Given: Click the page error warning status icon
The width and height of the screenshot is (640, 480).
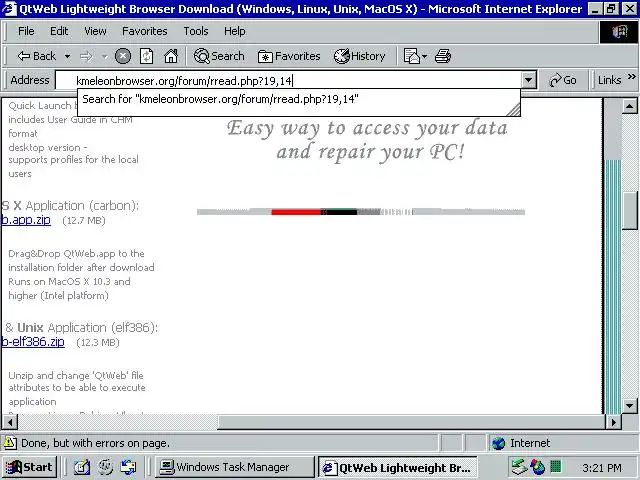Looking at the screenshot, I should point(10,443).
